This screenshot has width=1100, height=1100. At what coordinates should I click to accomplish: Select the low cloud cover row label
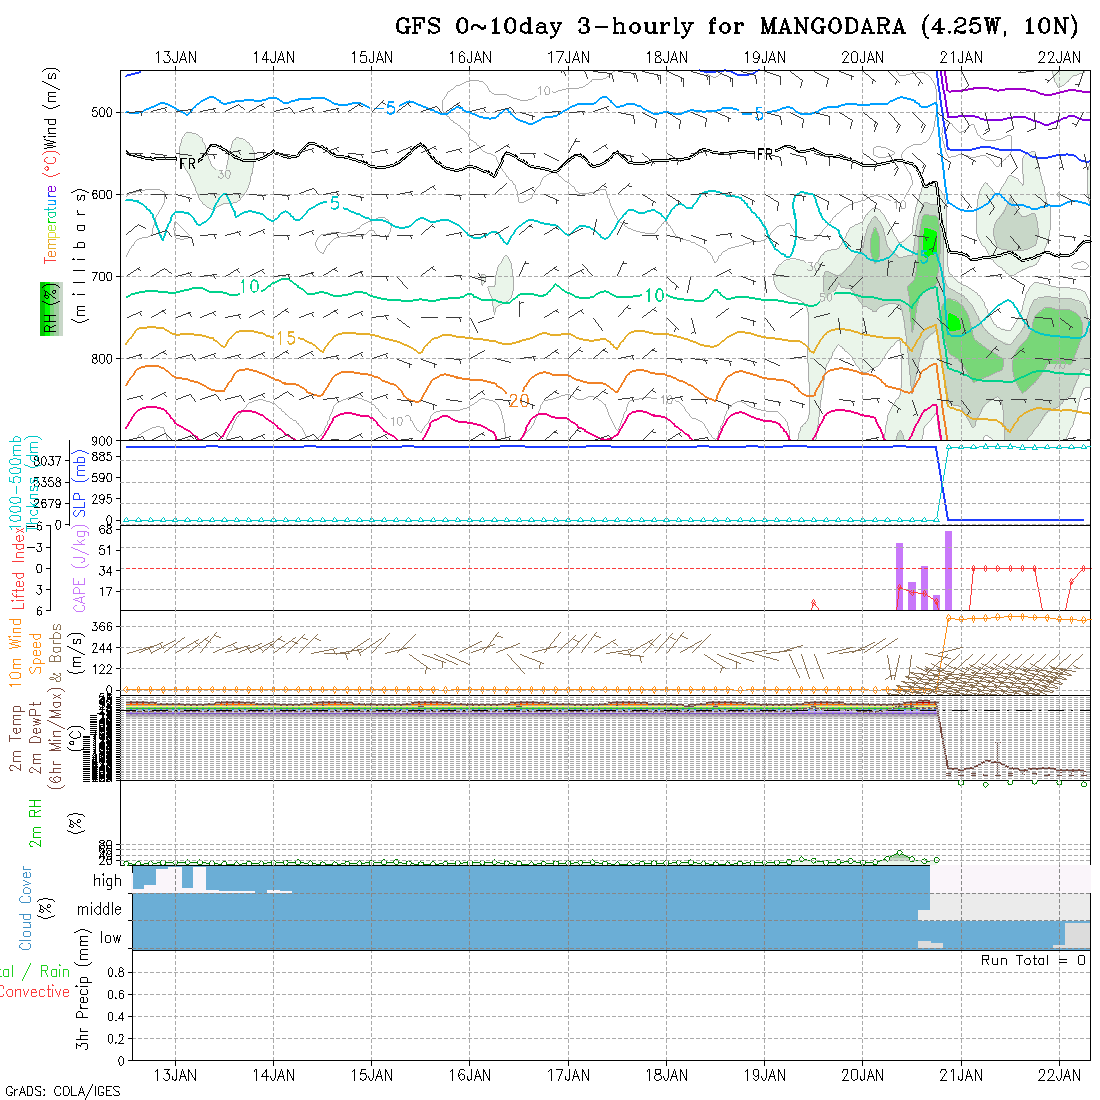pyautogui.click(x=110, y=938)
